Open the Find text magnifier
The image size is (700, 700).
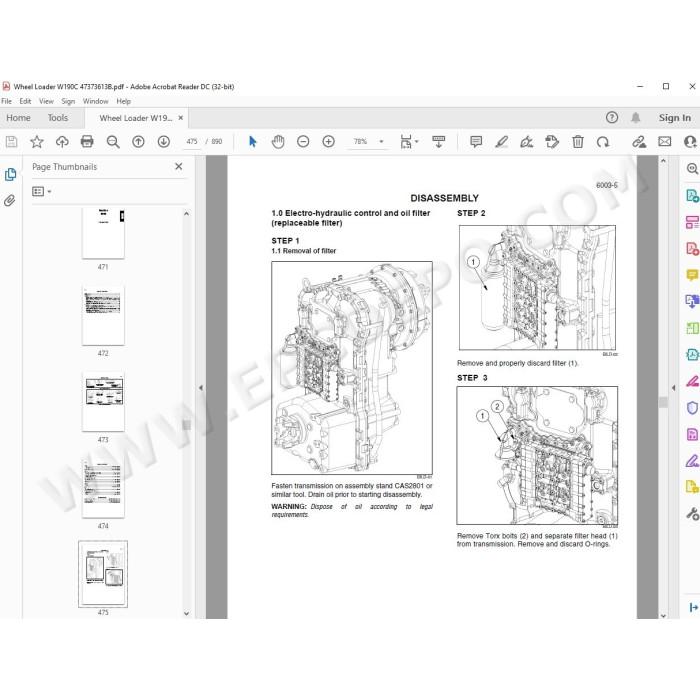(x=113, y=142)
